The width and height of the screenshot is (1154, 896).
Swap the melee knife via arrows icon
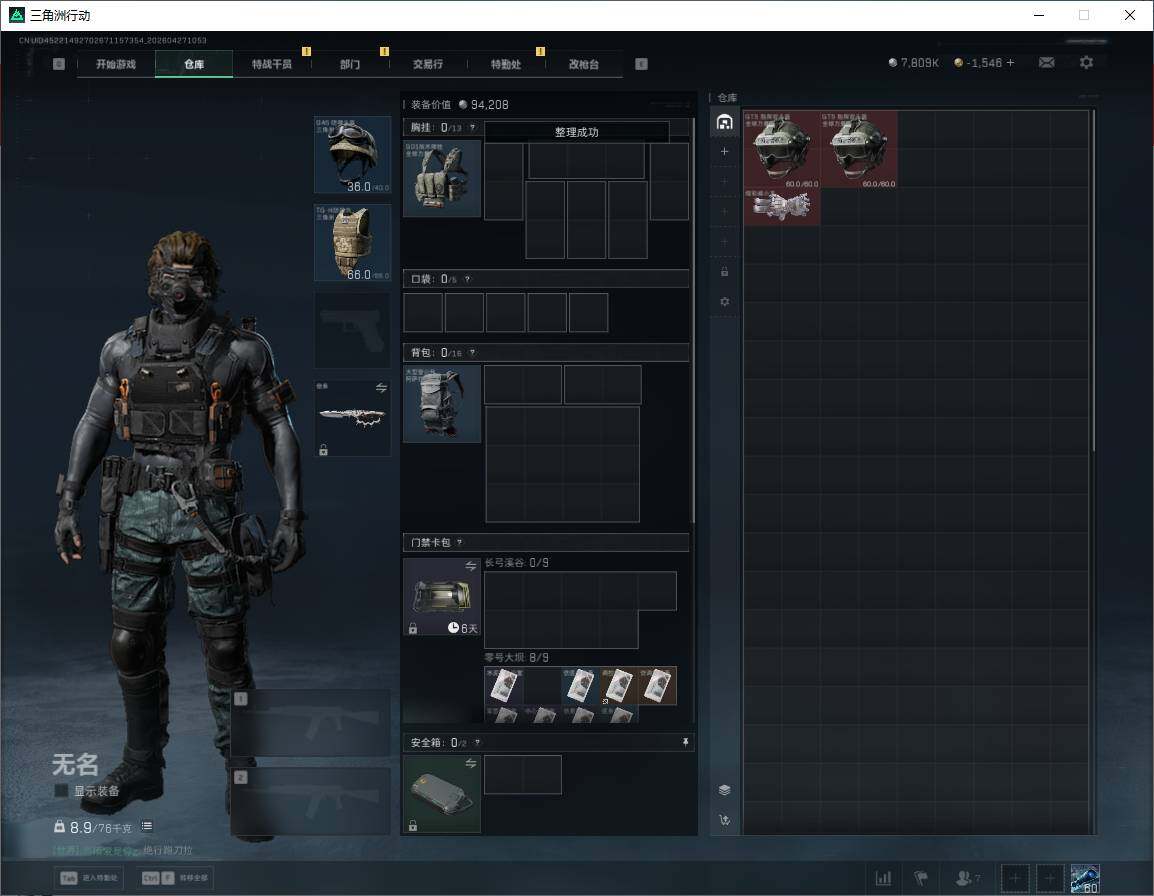(x=381, y=388)
